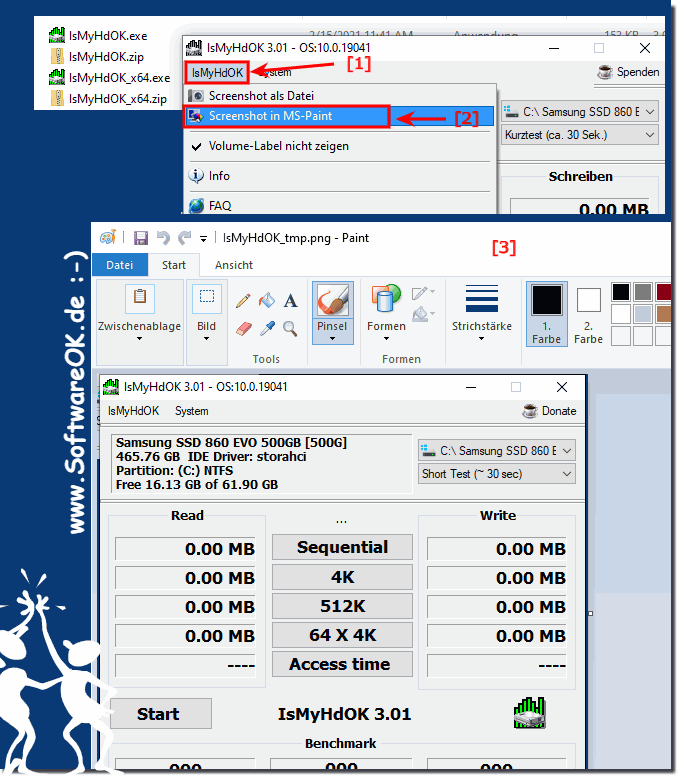Click the 64 X 4K test button
Viewport: 678px width, 776px height.
pos(342,635)
